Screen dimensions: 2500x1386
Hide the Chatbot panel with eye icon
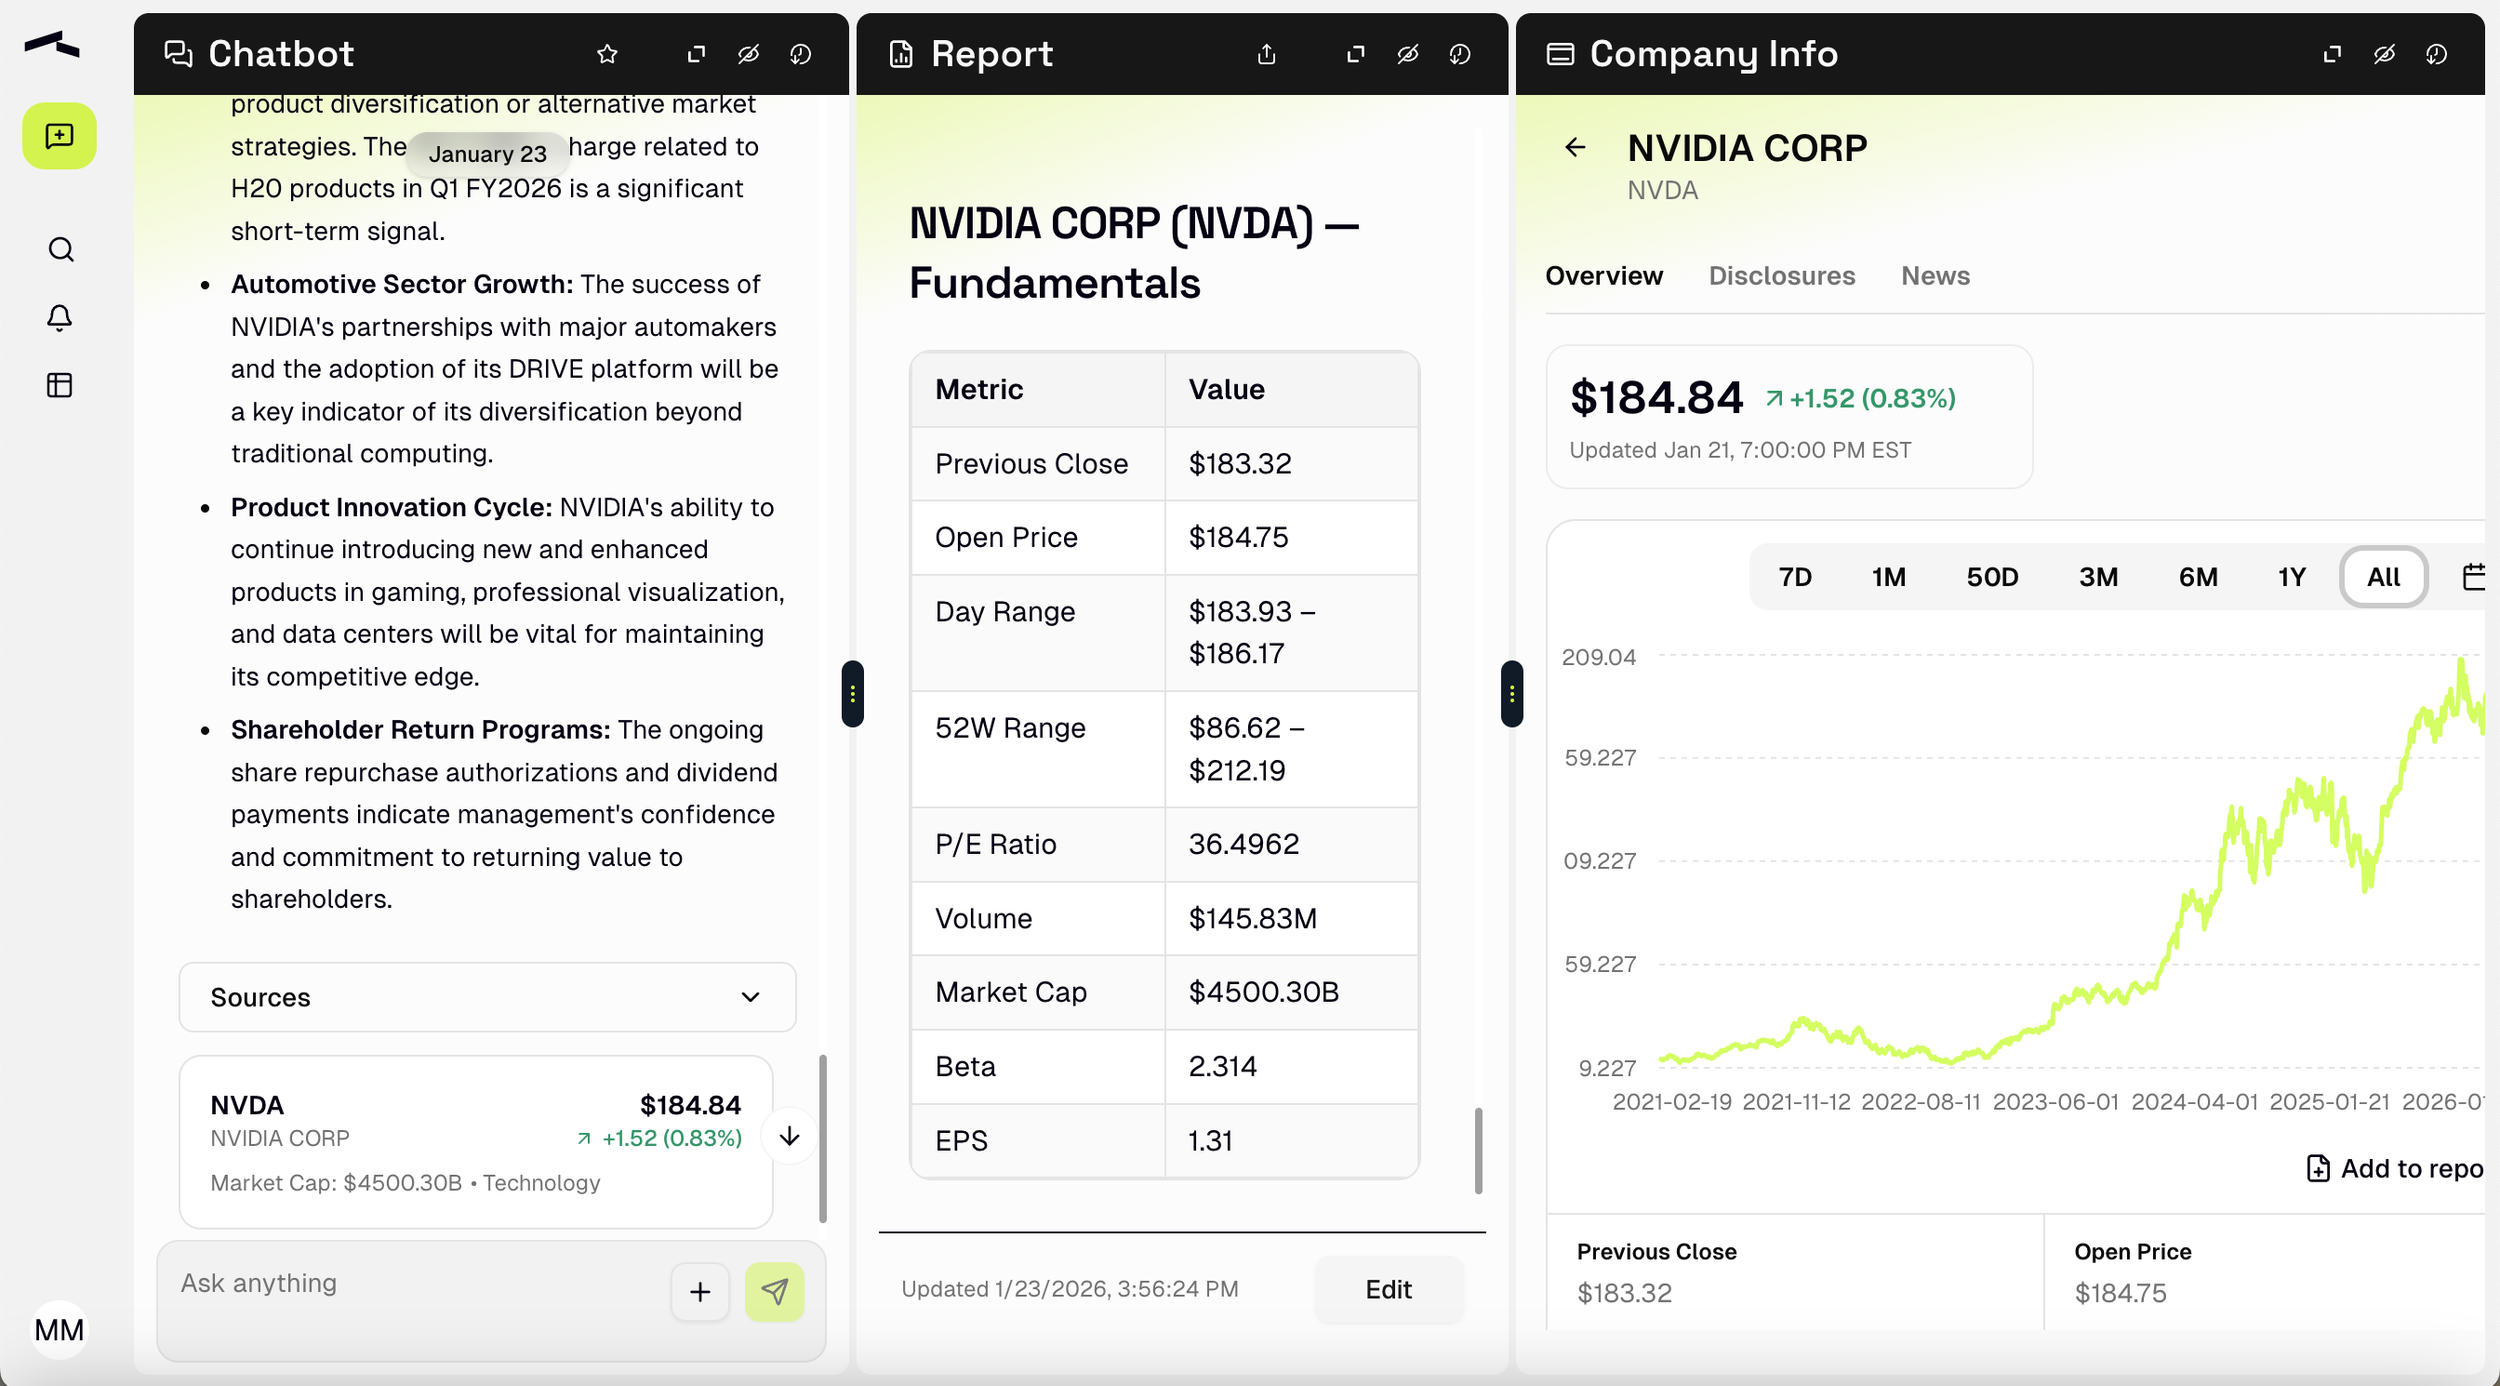point(748,54)
